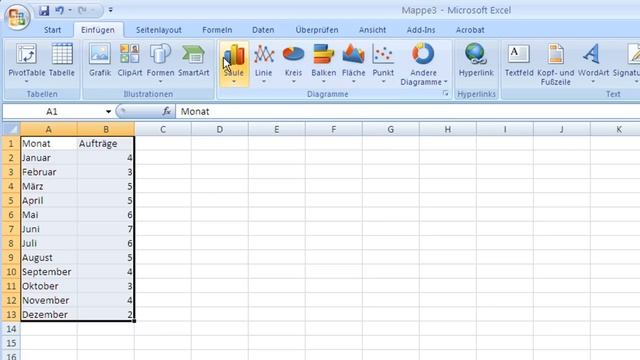Save workbook via quick access toolbar

click(x=44, y=10)
